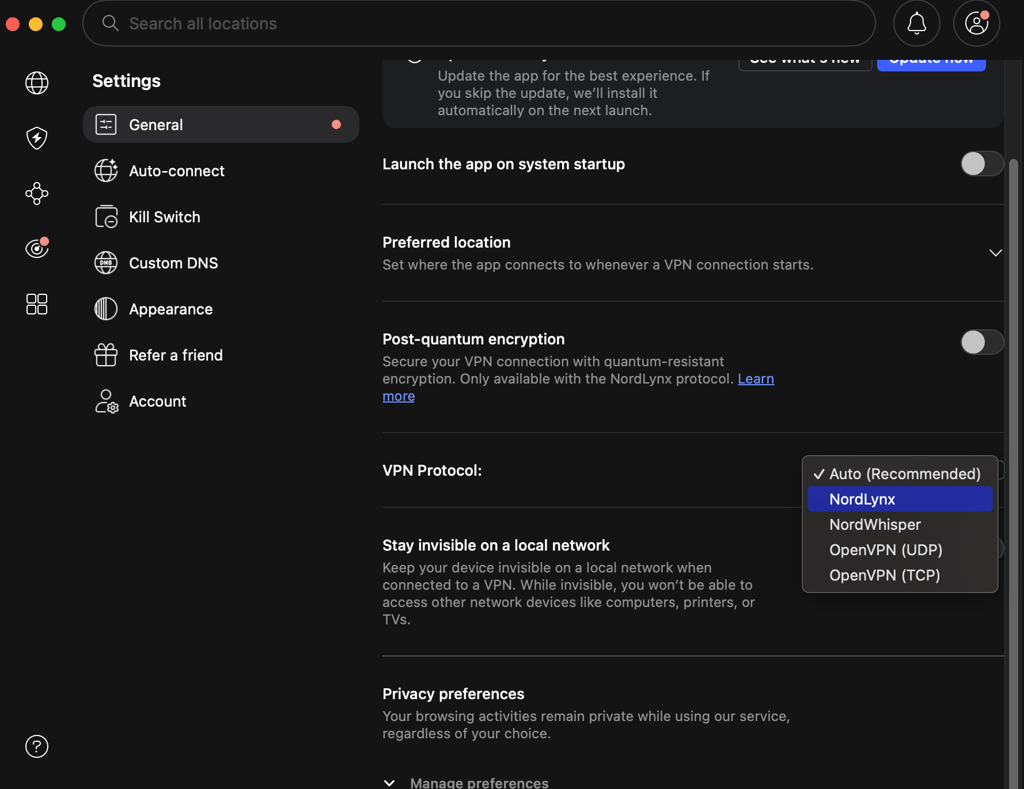This screenshot has width=1024, height=789.
Task: Select Auto (Recommended) protocol option
Action: point(899,474)
